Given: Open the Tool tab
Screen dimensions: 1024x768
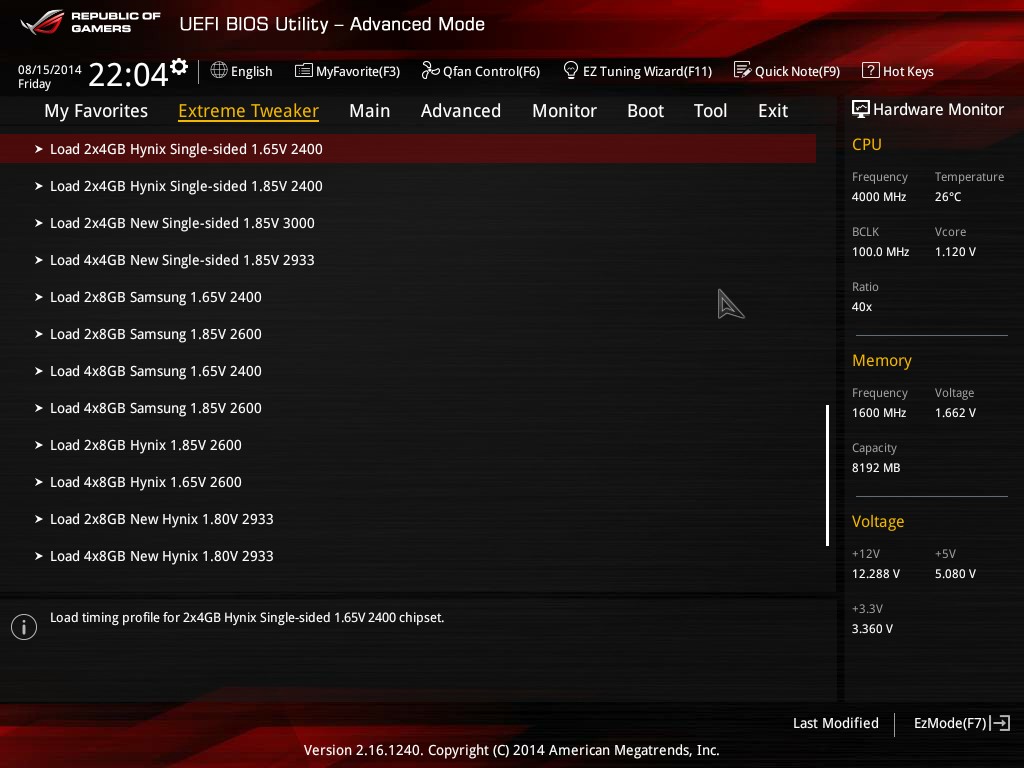Looking at the screenshot, I should pyautogui.click(x=711, y=111).
